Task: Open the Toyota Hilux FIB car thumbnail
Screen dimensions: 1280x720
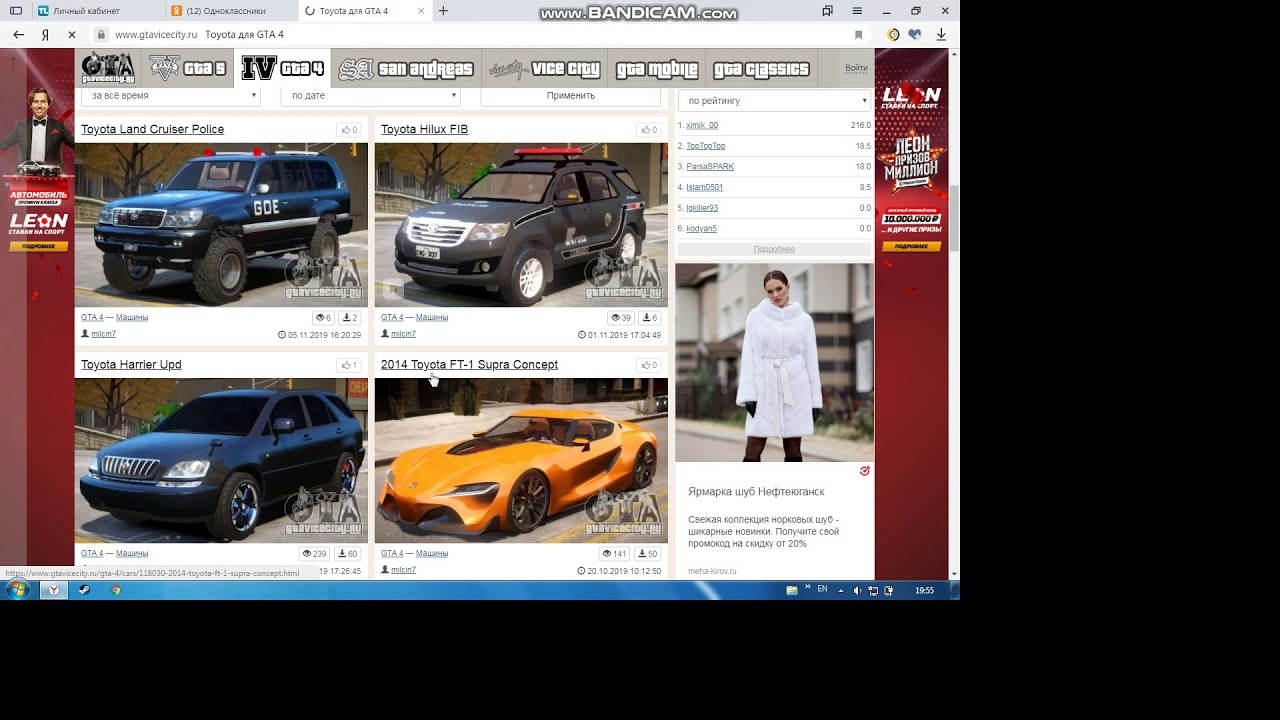Action: [x=521, y=225]
